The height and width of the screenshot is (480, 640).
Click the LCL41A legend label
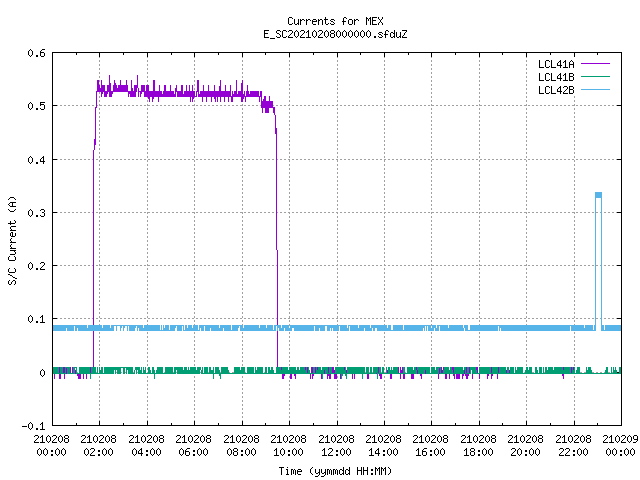pos(556,64)
